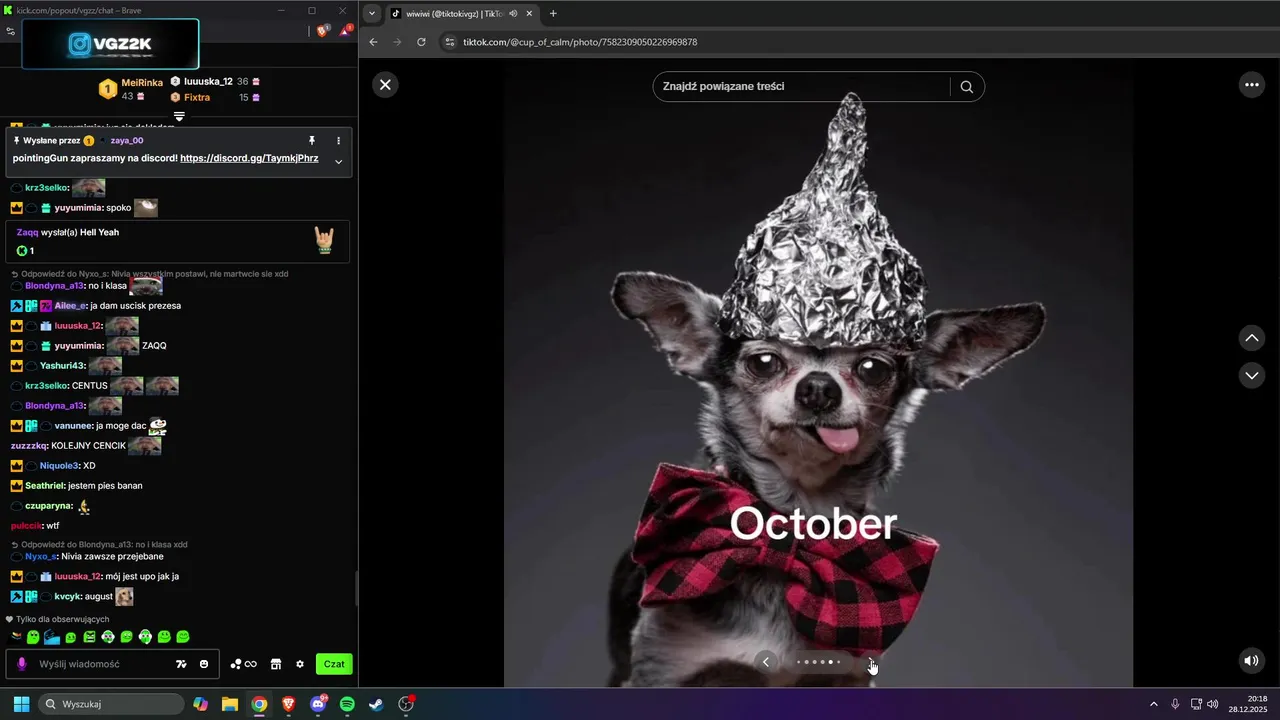The image size is (1280, 720).
Task: Open chat settings gear
Action: pos(299,664)
